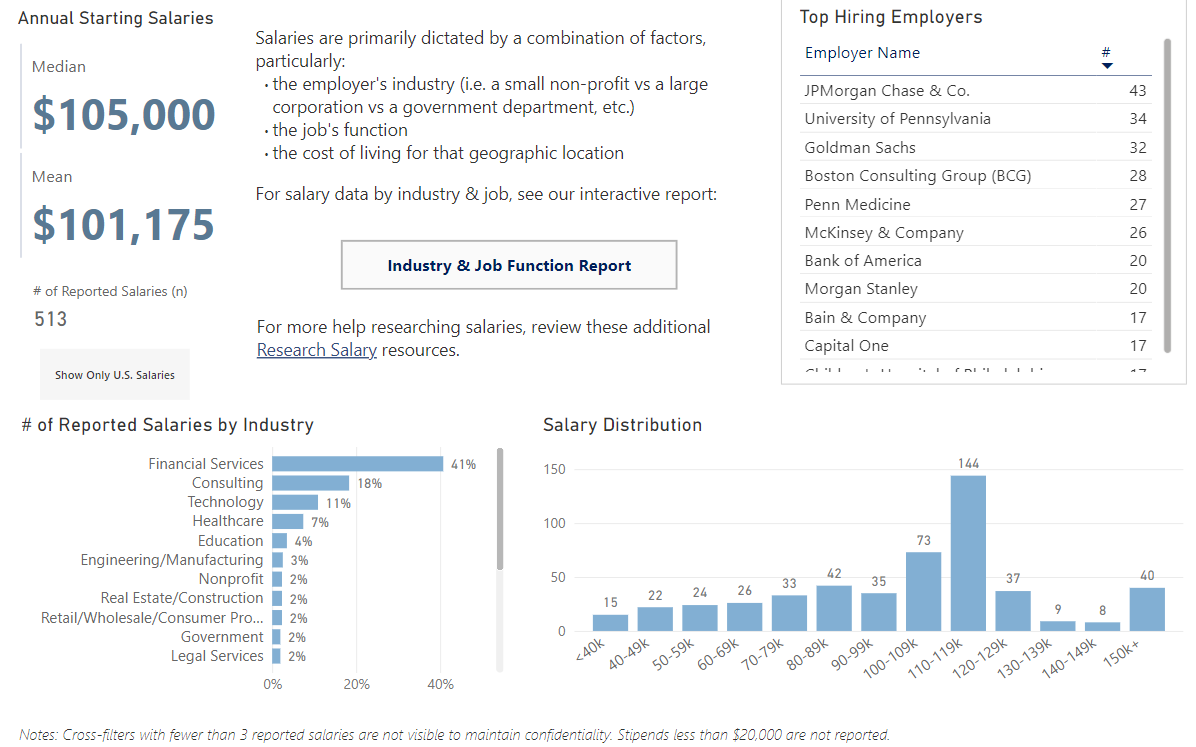
Task: Toggle Show Only U.S. Salaries
Action: [115, 375]
